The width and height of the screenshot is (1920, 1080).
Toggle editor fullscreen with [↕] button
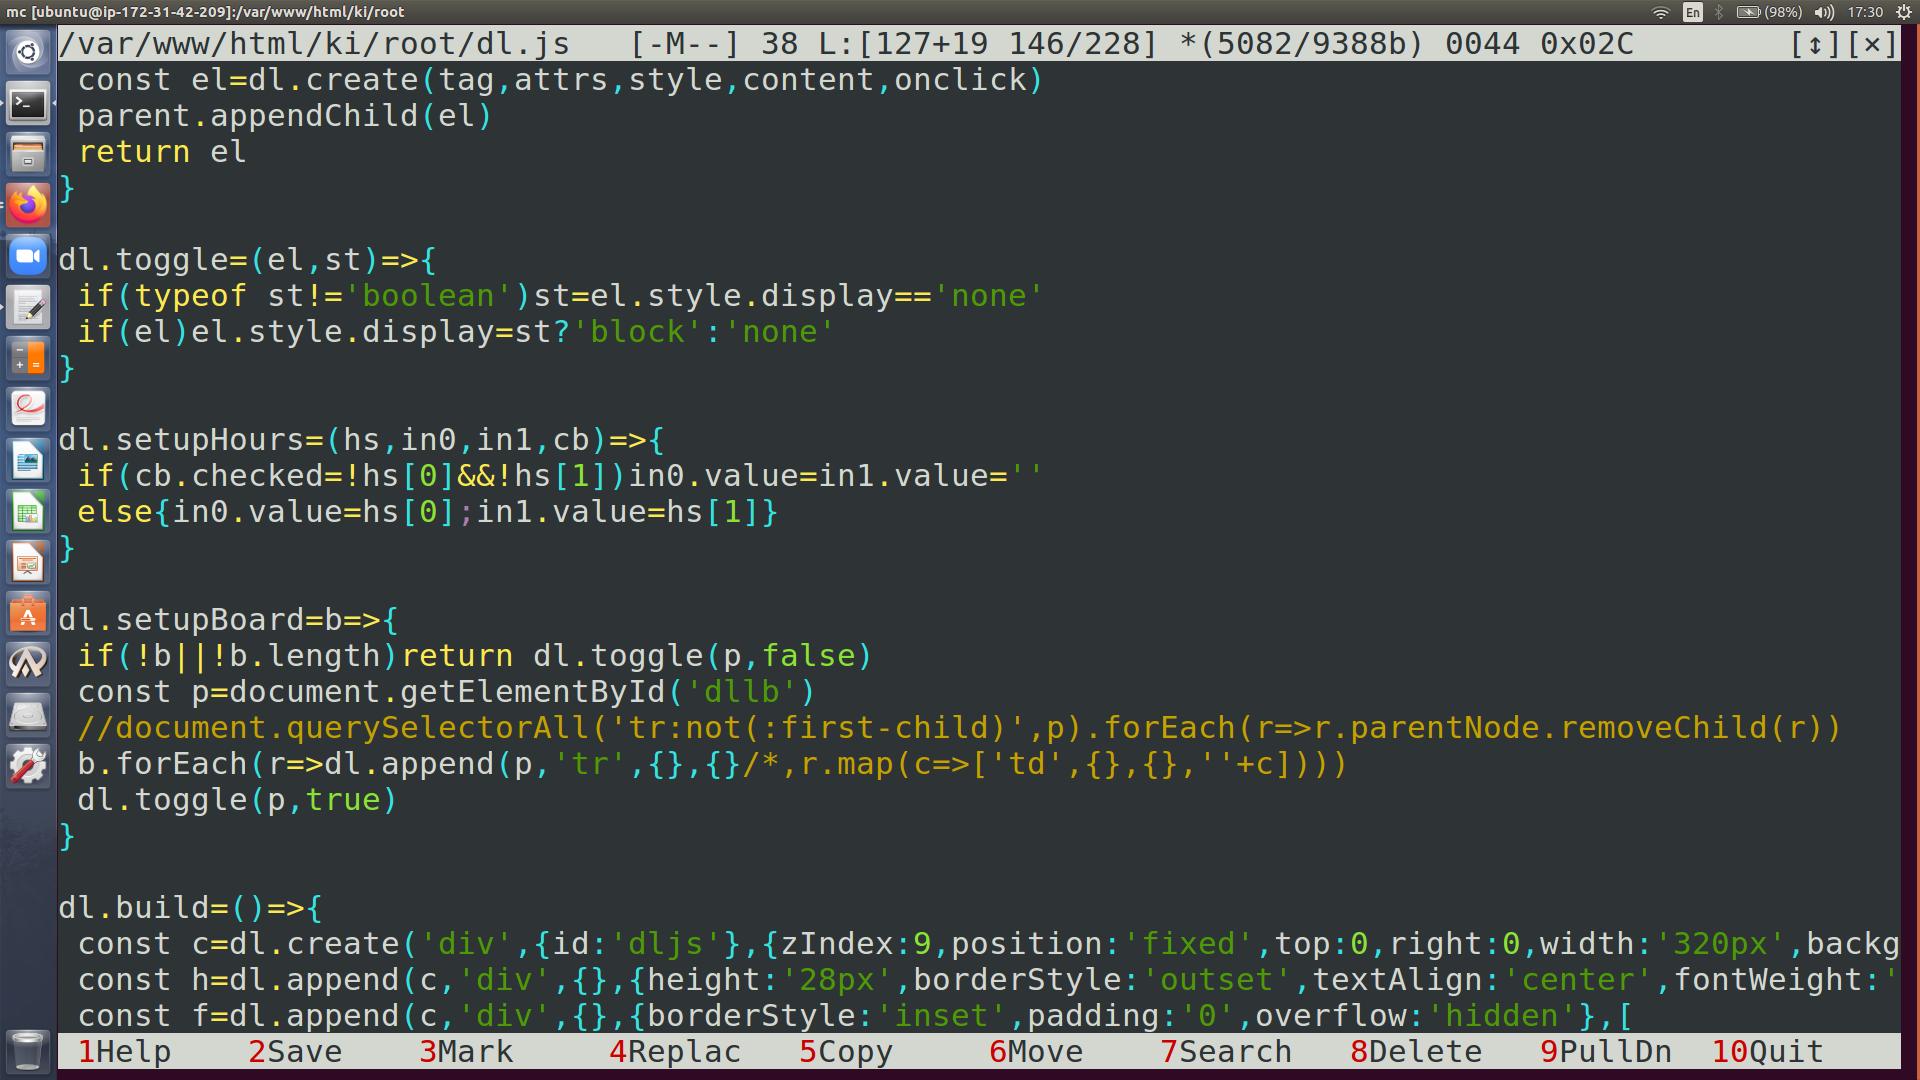click(x=1814, y=44)
